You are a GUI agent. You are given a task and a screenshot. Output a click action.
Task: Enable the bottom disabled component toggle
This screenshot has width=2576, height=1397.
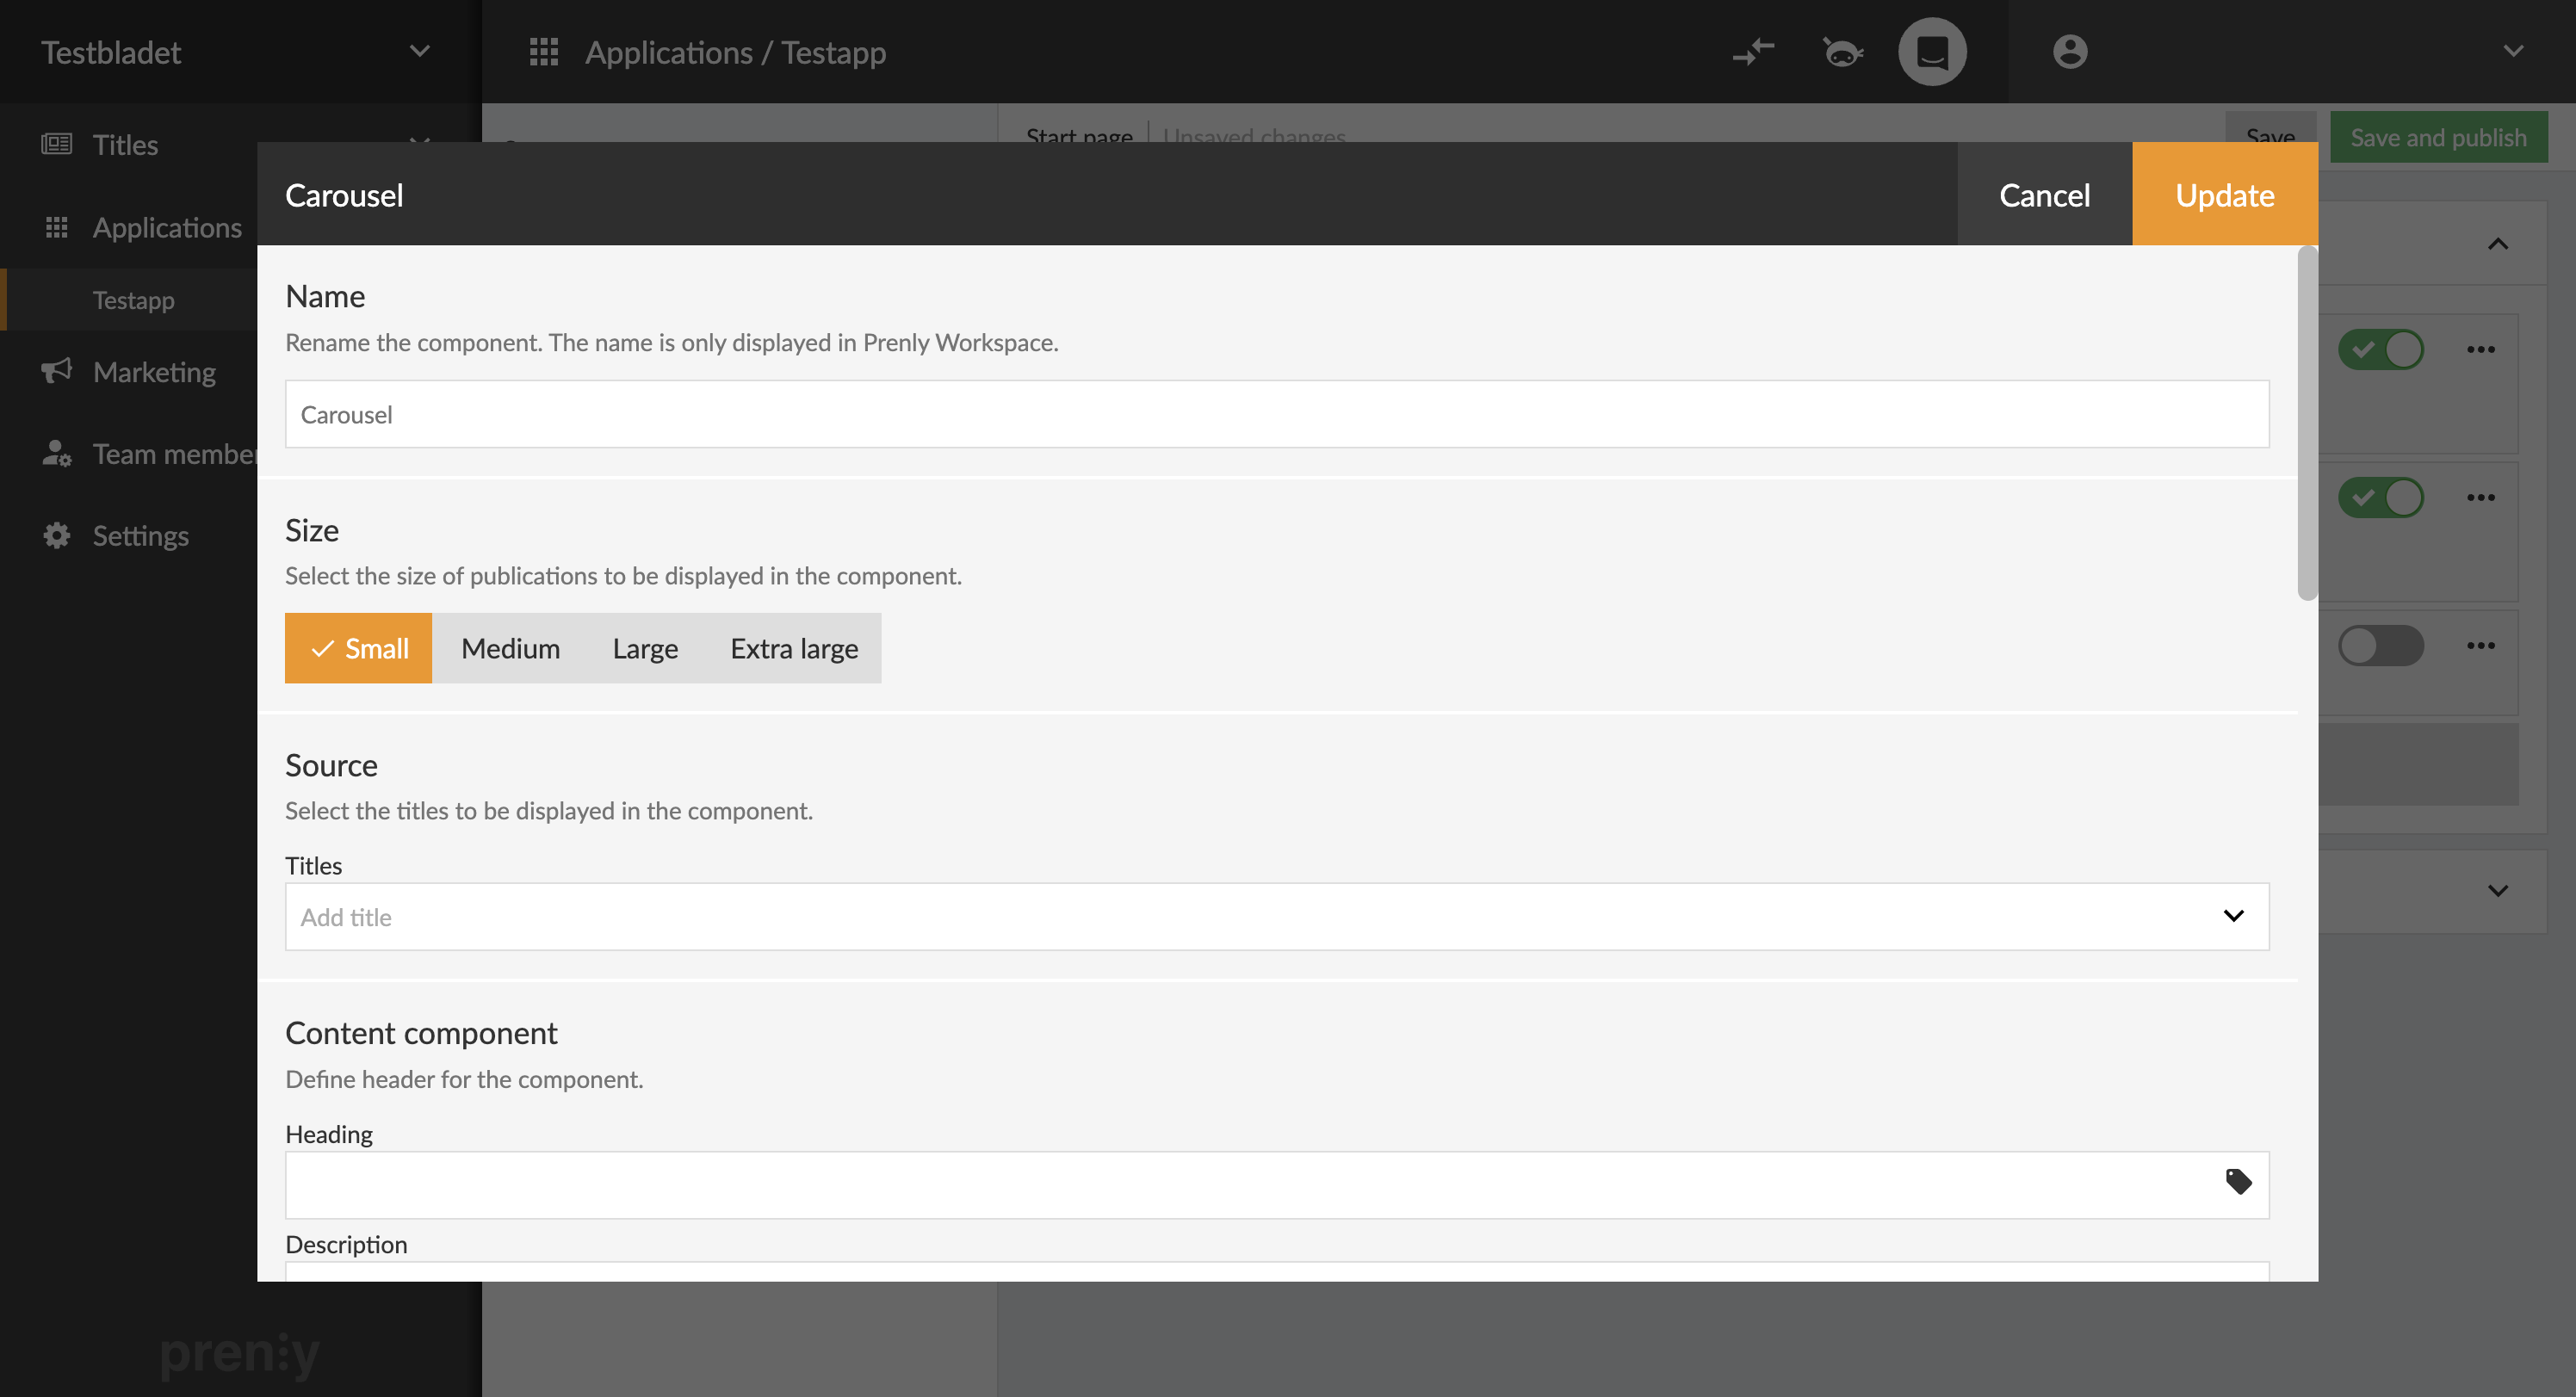pos(2381,645)
